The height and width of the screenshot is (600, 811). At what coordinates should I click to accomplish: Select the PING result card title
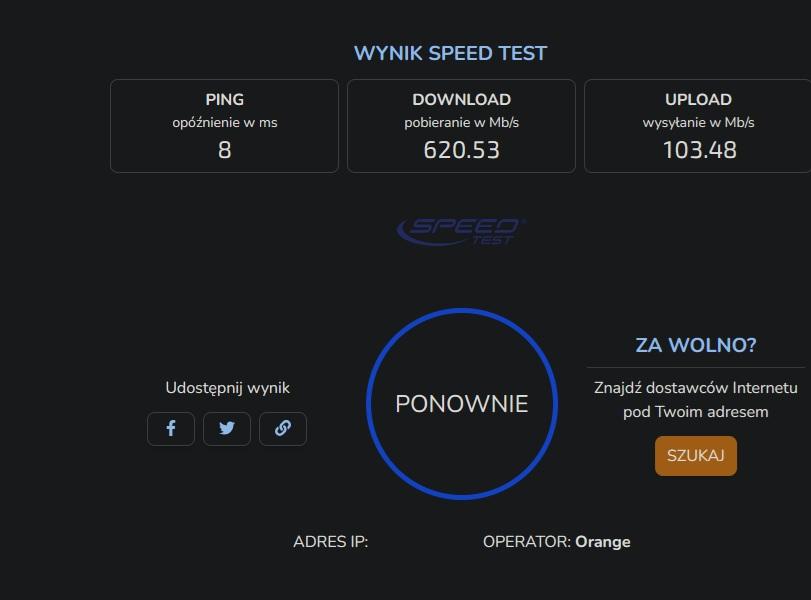pyautogui.click(x=224, y=100)
